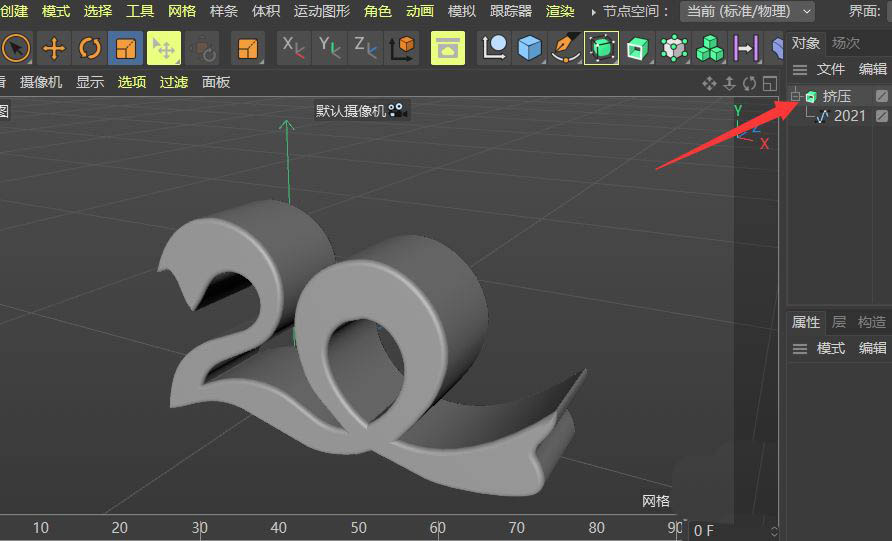Switch to the 场次 tab
Screen dimensions: 892x541
(845, 43)
